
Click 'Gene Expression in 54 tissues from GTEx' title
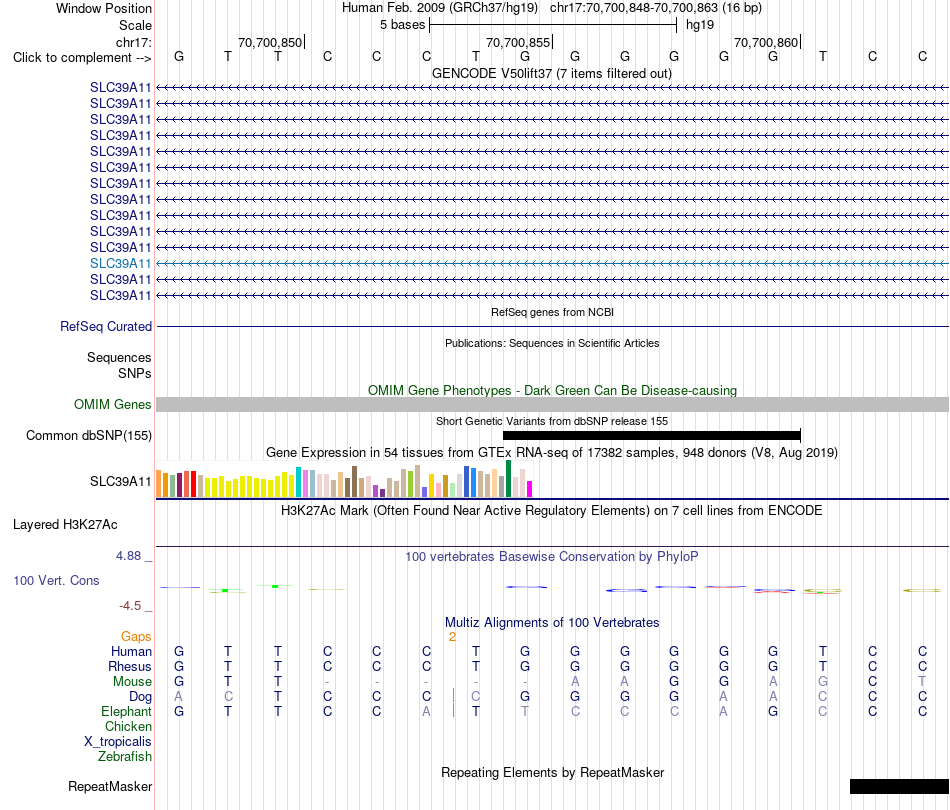point(552,453)
